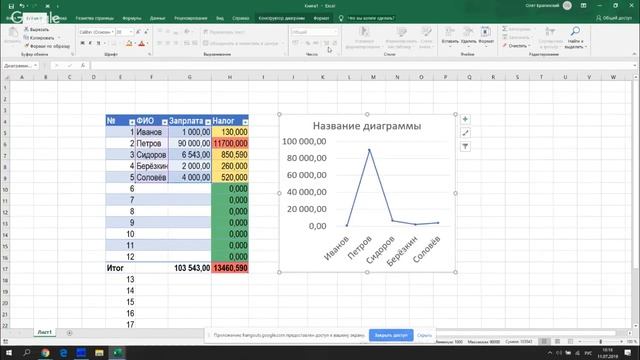Open File Explorer from taskbar

point(99,353)
